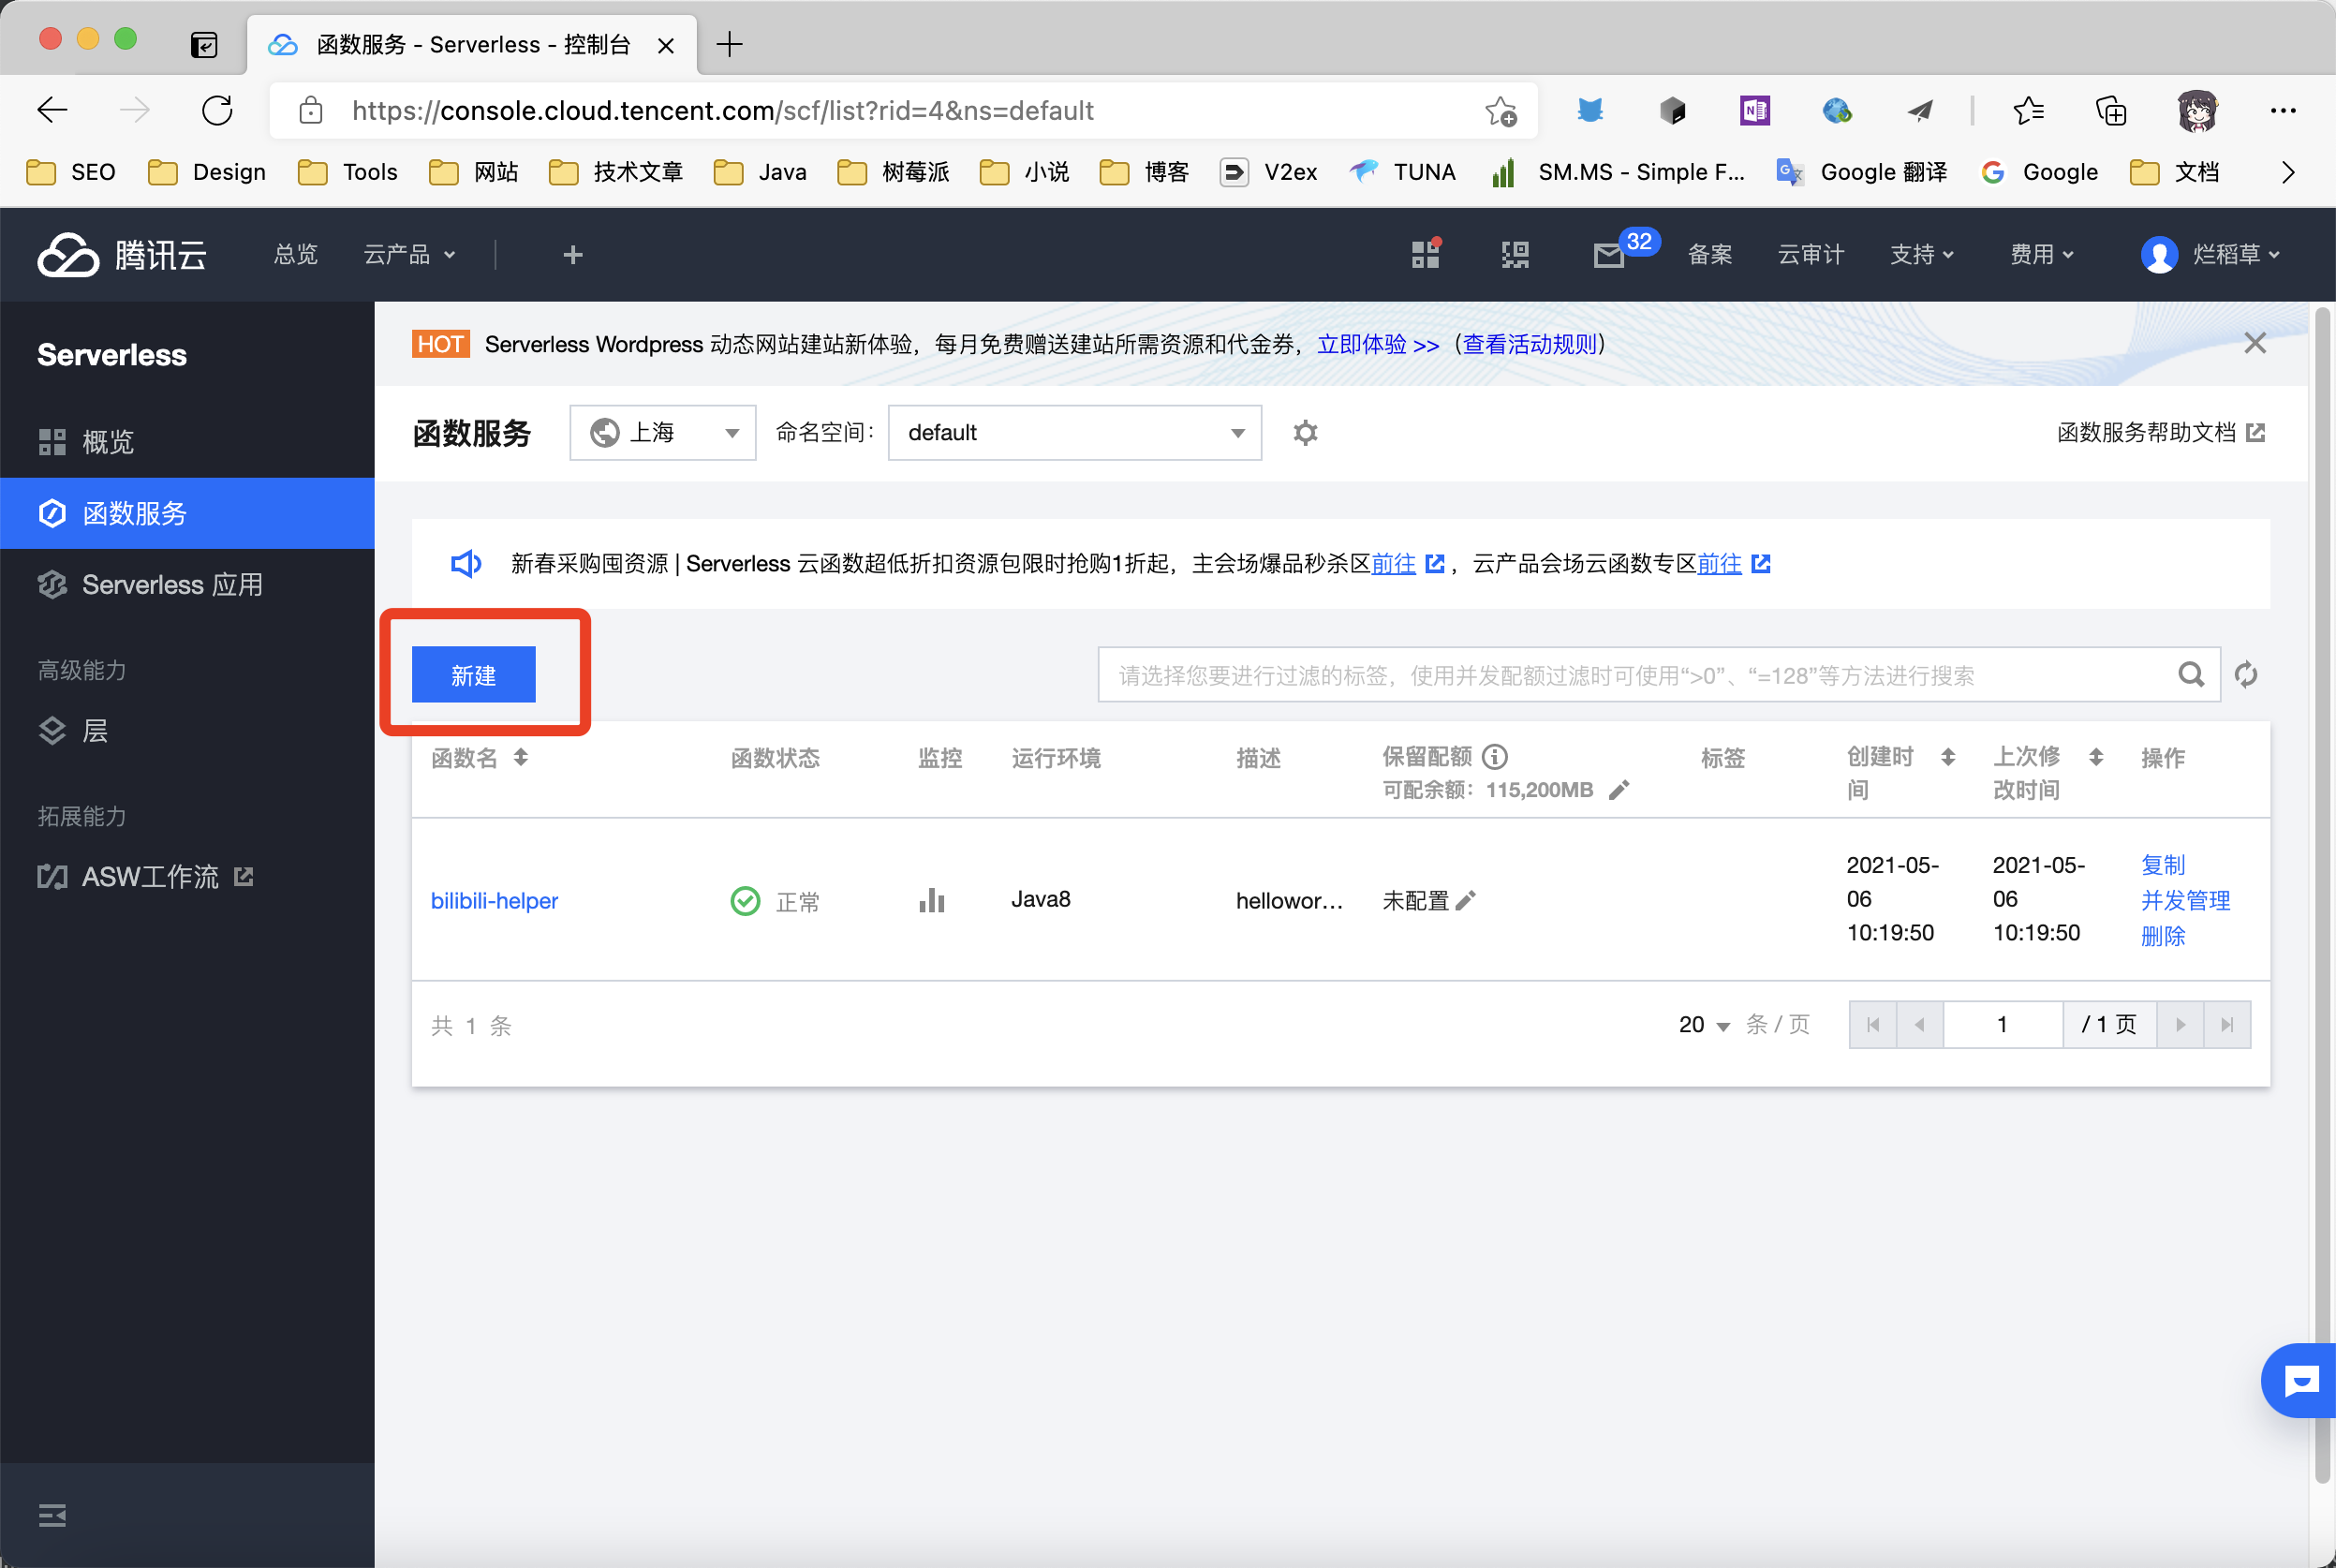
Task: Open Serverless 应用 in sidebar
Action: pyautogui.click(x=187, y=584)
